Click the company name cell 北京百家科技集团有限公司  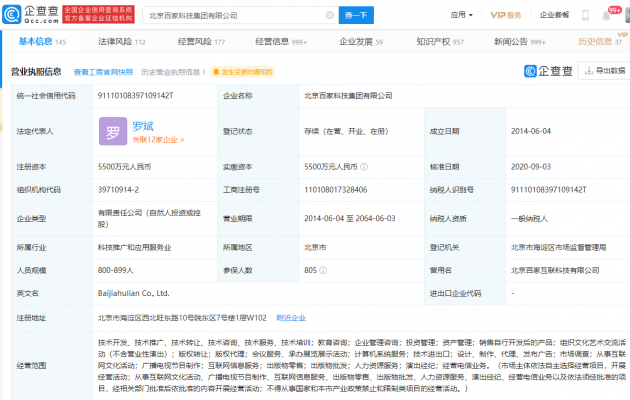point(348,96)
